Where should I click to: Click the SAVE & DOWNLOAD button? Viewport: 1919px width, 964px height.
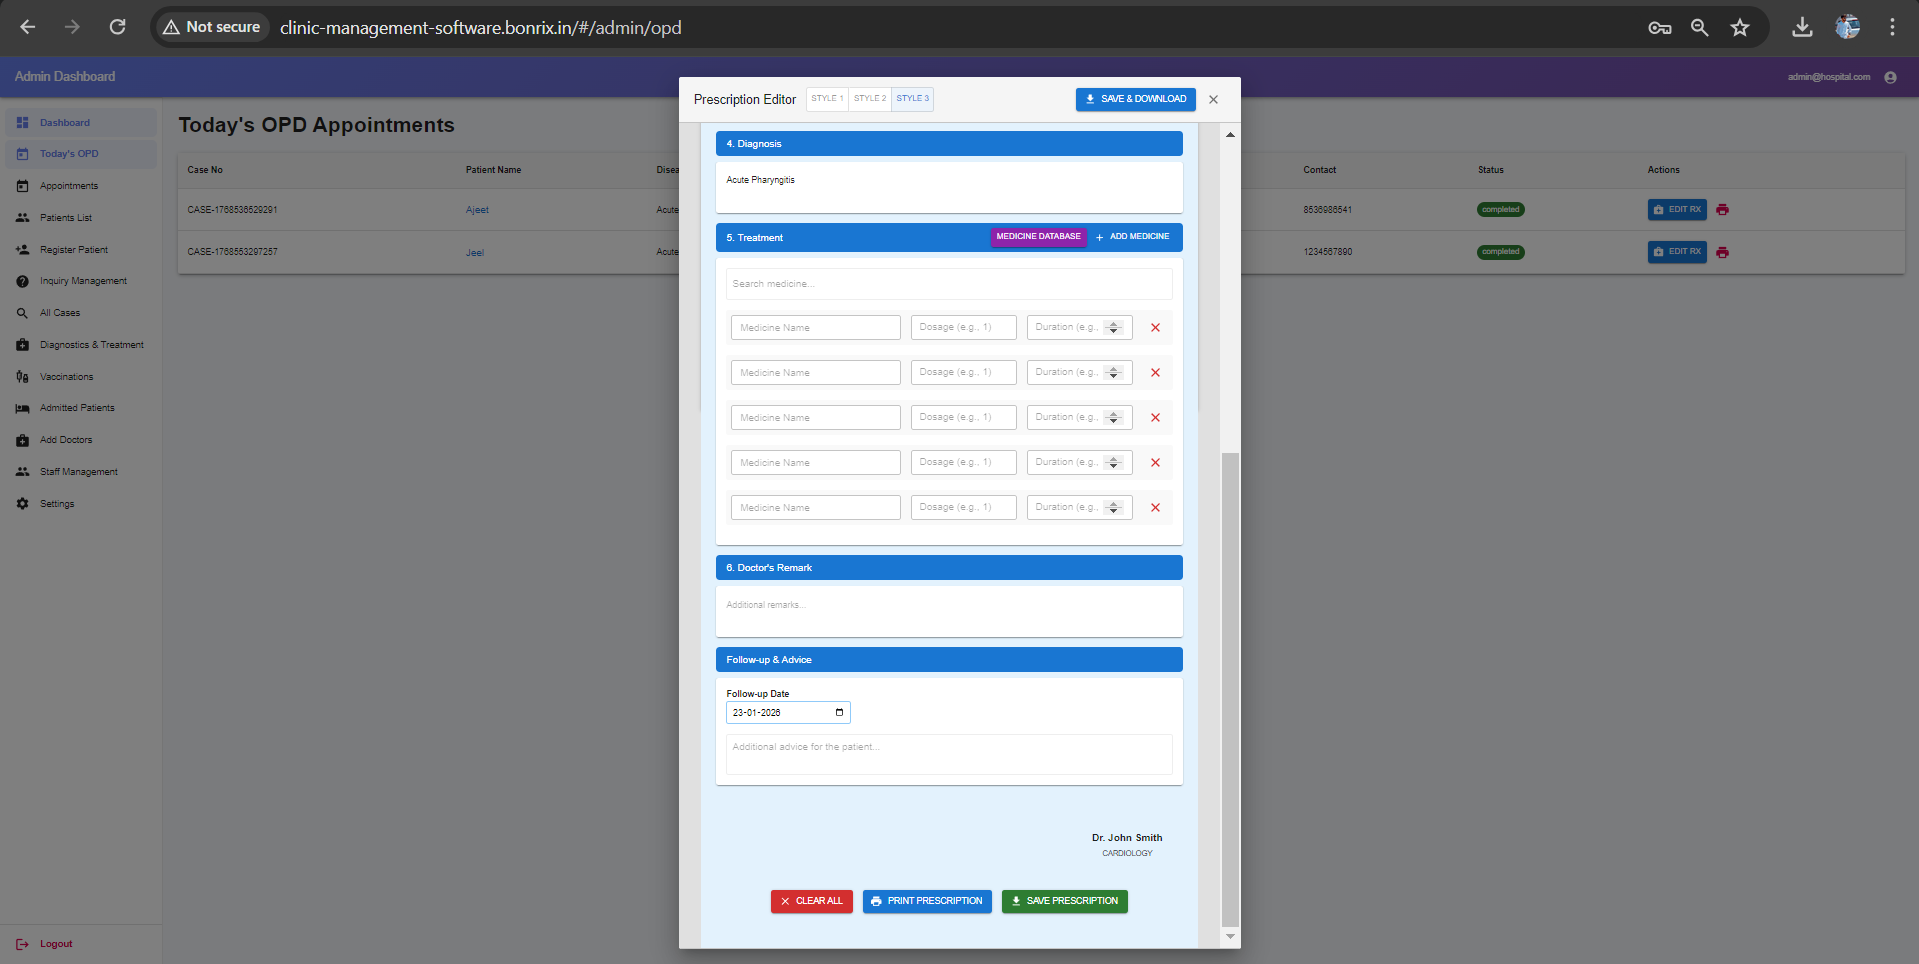[1135, 99]
